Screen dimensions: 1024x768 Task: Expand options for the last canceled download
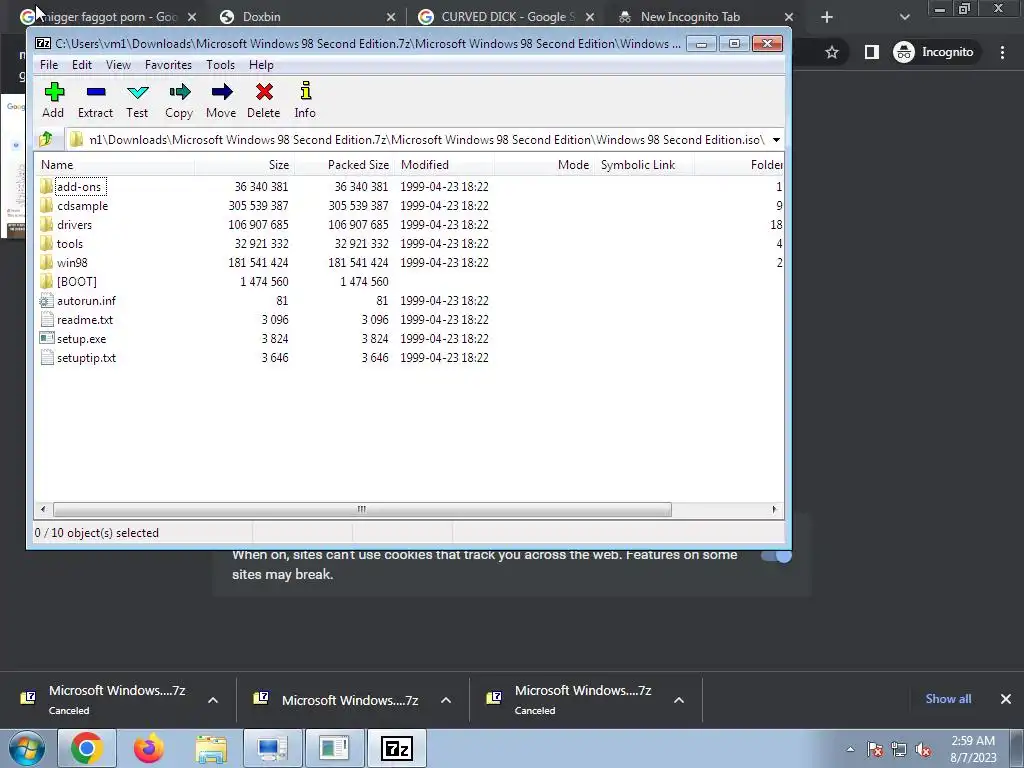click(x=679, y=700)
